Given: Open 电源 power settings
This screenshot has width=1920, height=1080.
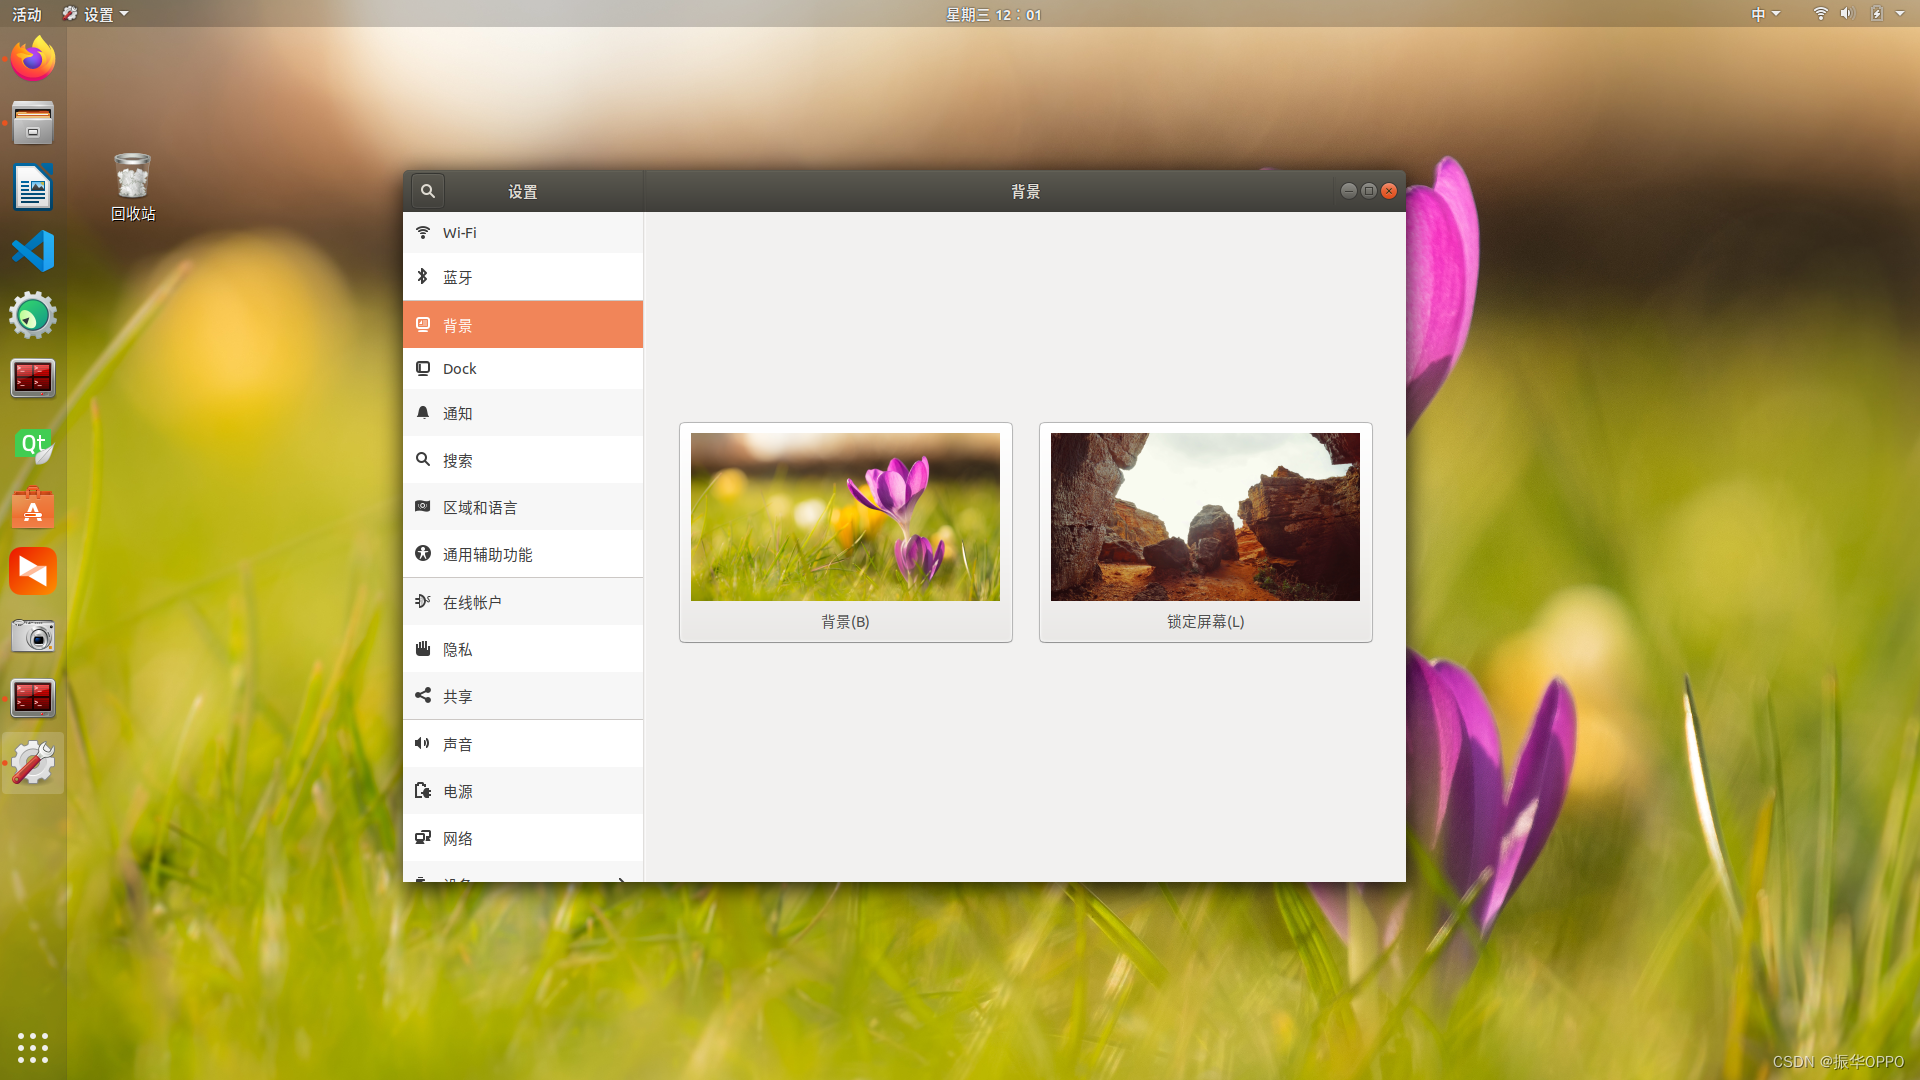Looking at the screenshot, I should (x=522, y=790).
